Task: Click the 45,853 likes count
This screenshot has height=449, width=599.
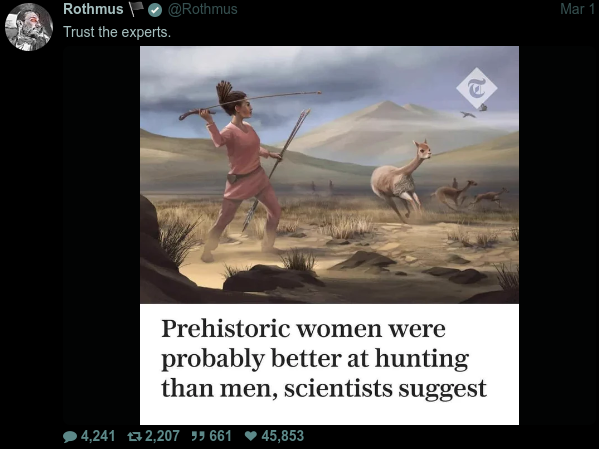Action: point(283,436)
